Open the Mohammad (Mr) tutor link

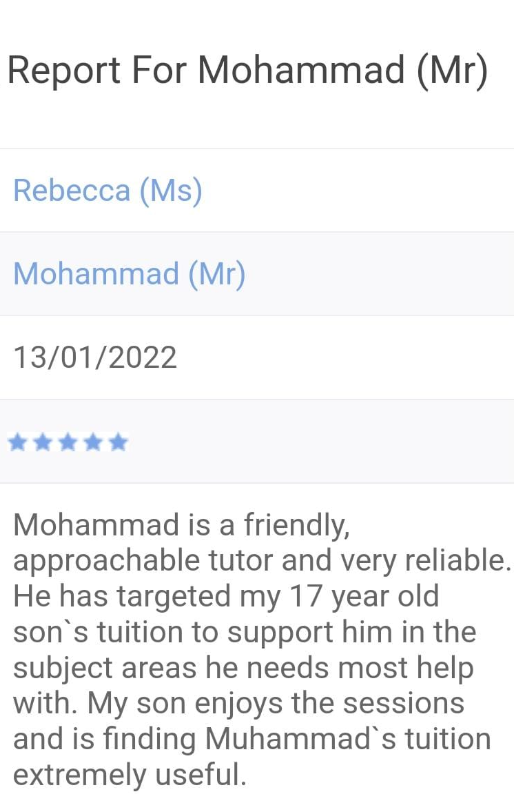coord(129,274)
